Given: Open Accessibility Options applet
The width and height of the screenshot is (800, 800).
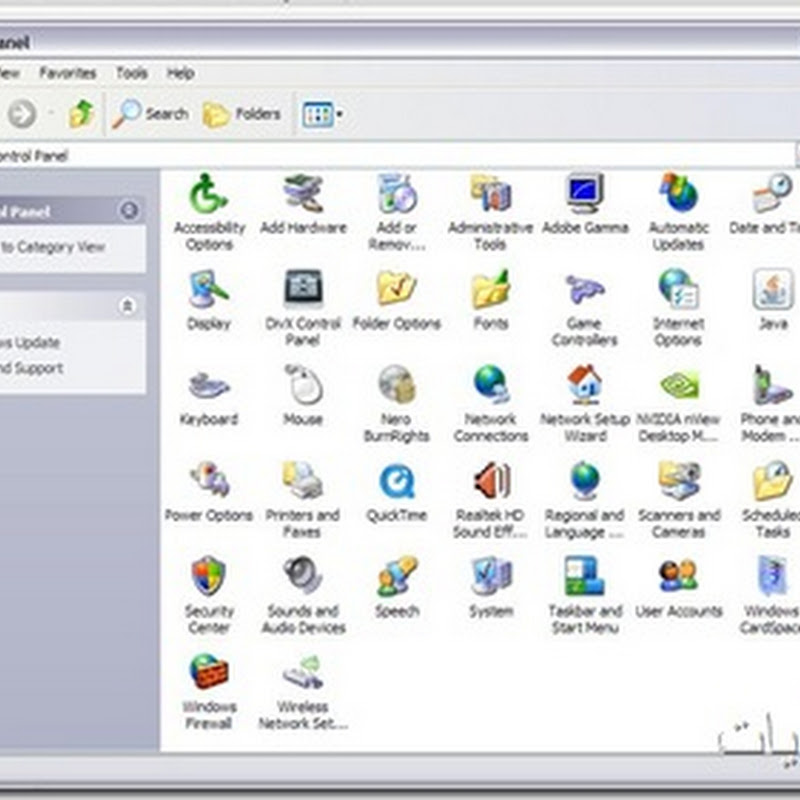Looking at the screenshot, I should tap(209, 212).
